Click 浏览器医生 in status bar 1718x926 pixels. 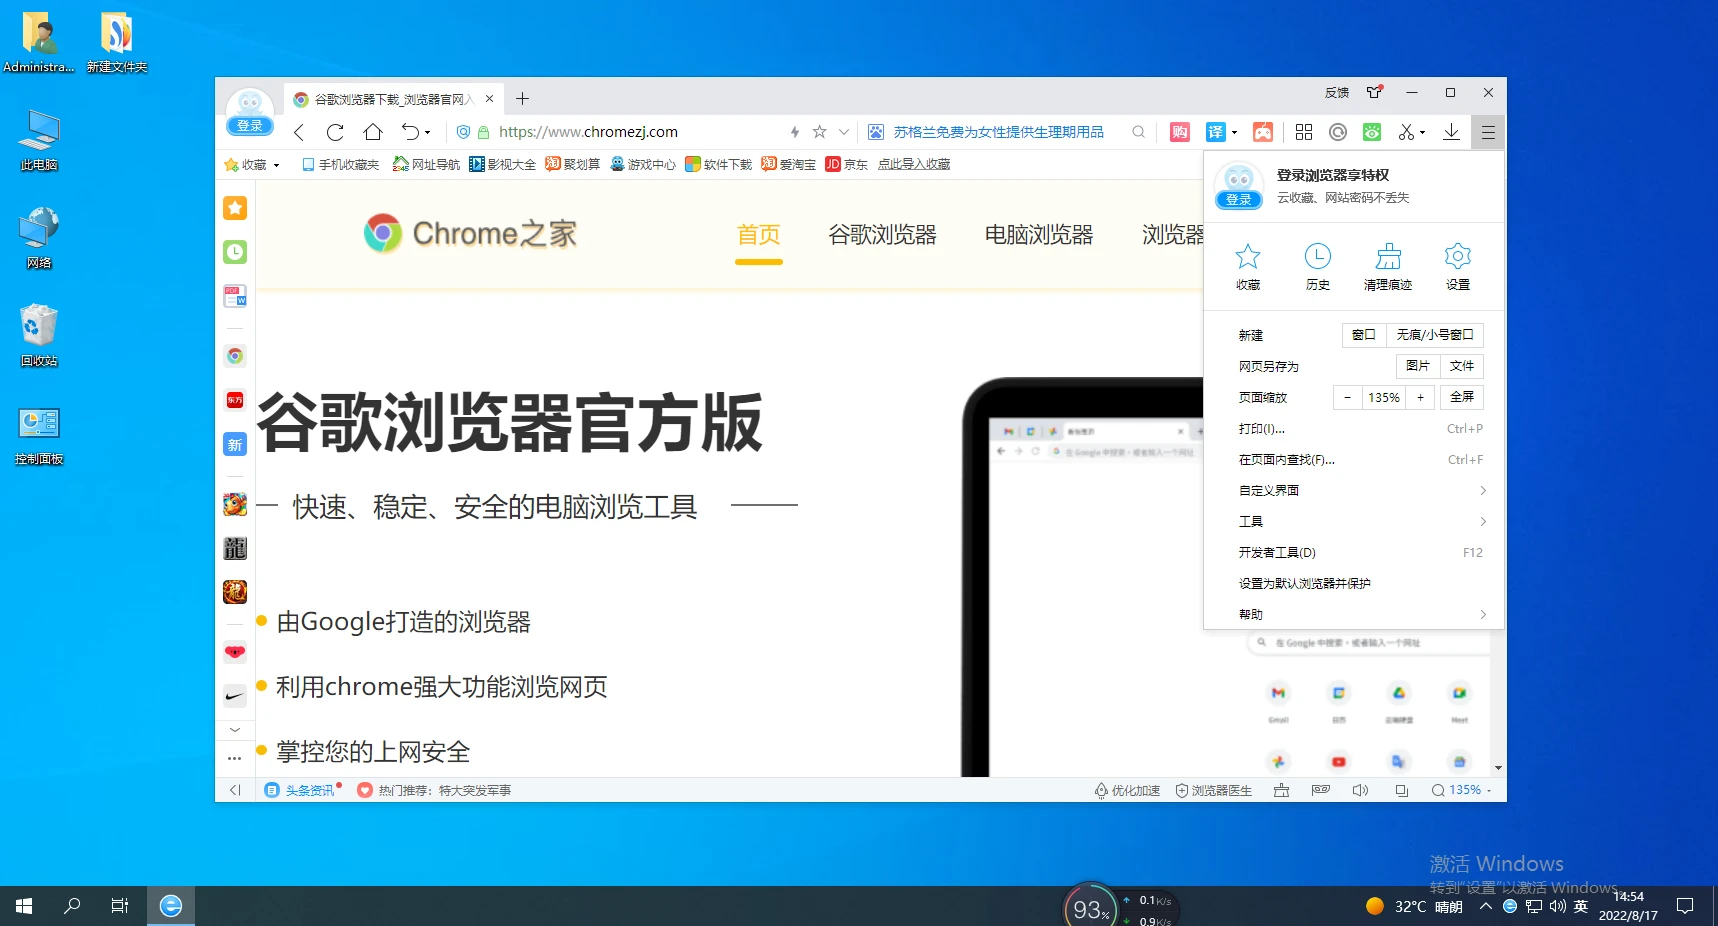(x=1213, y=790)
